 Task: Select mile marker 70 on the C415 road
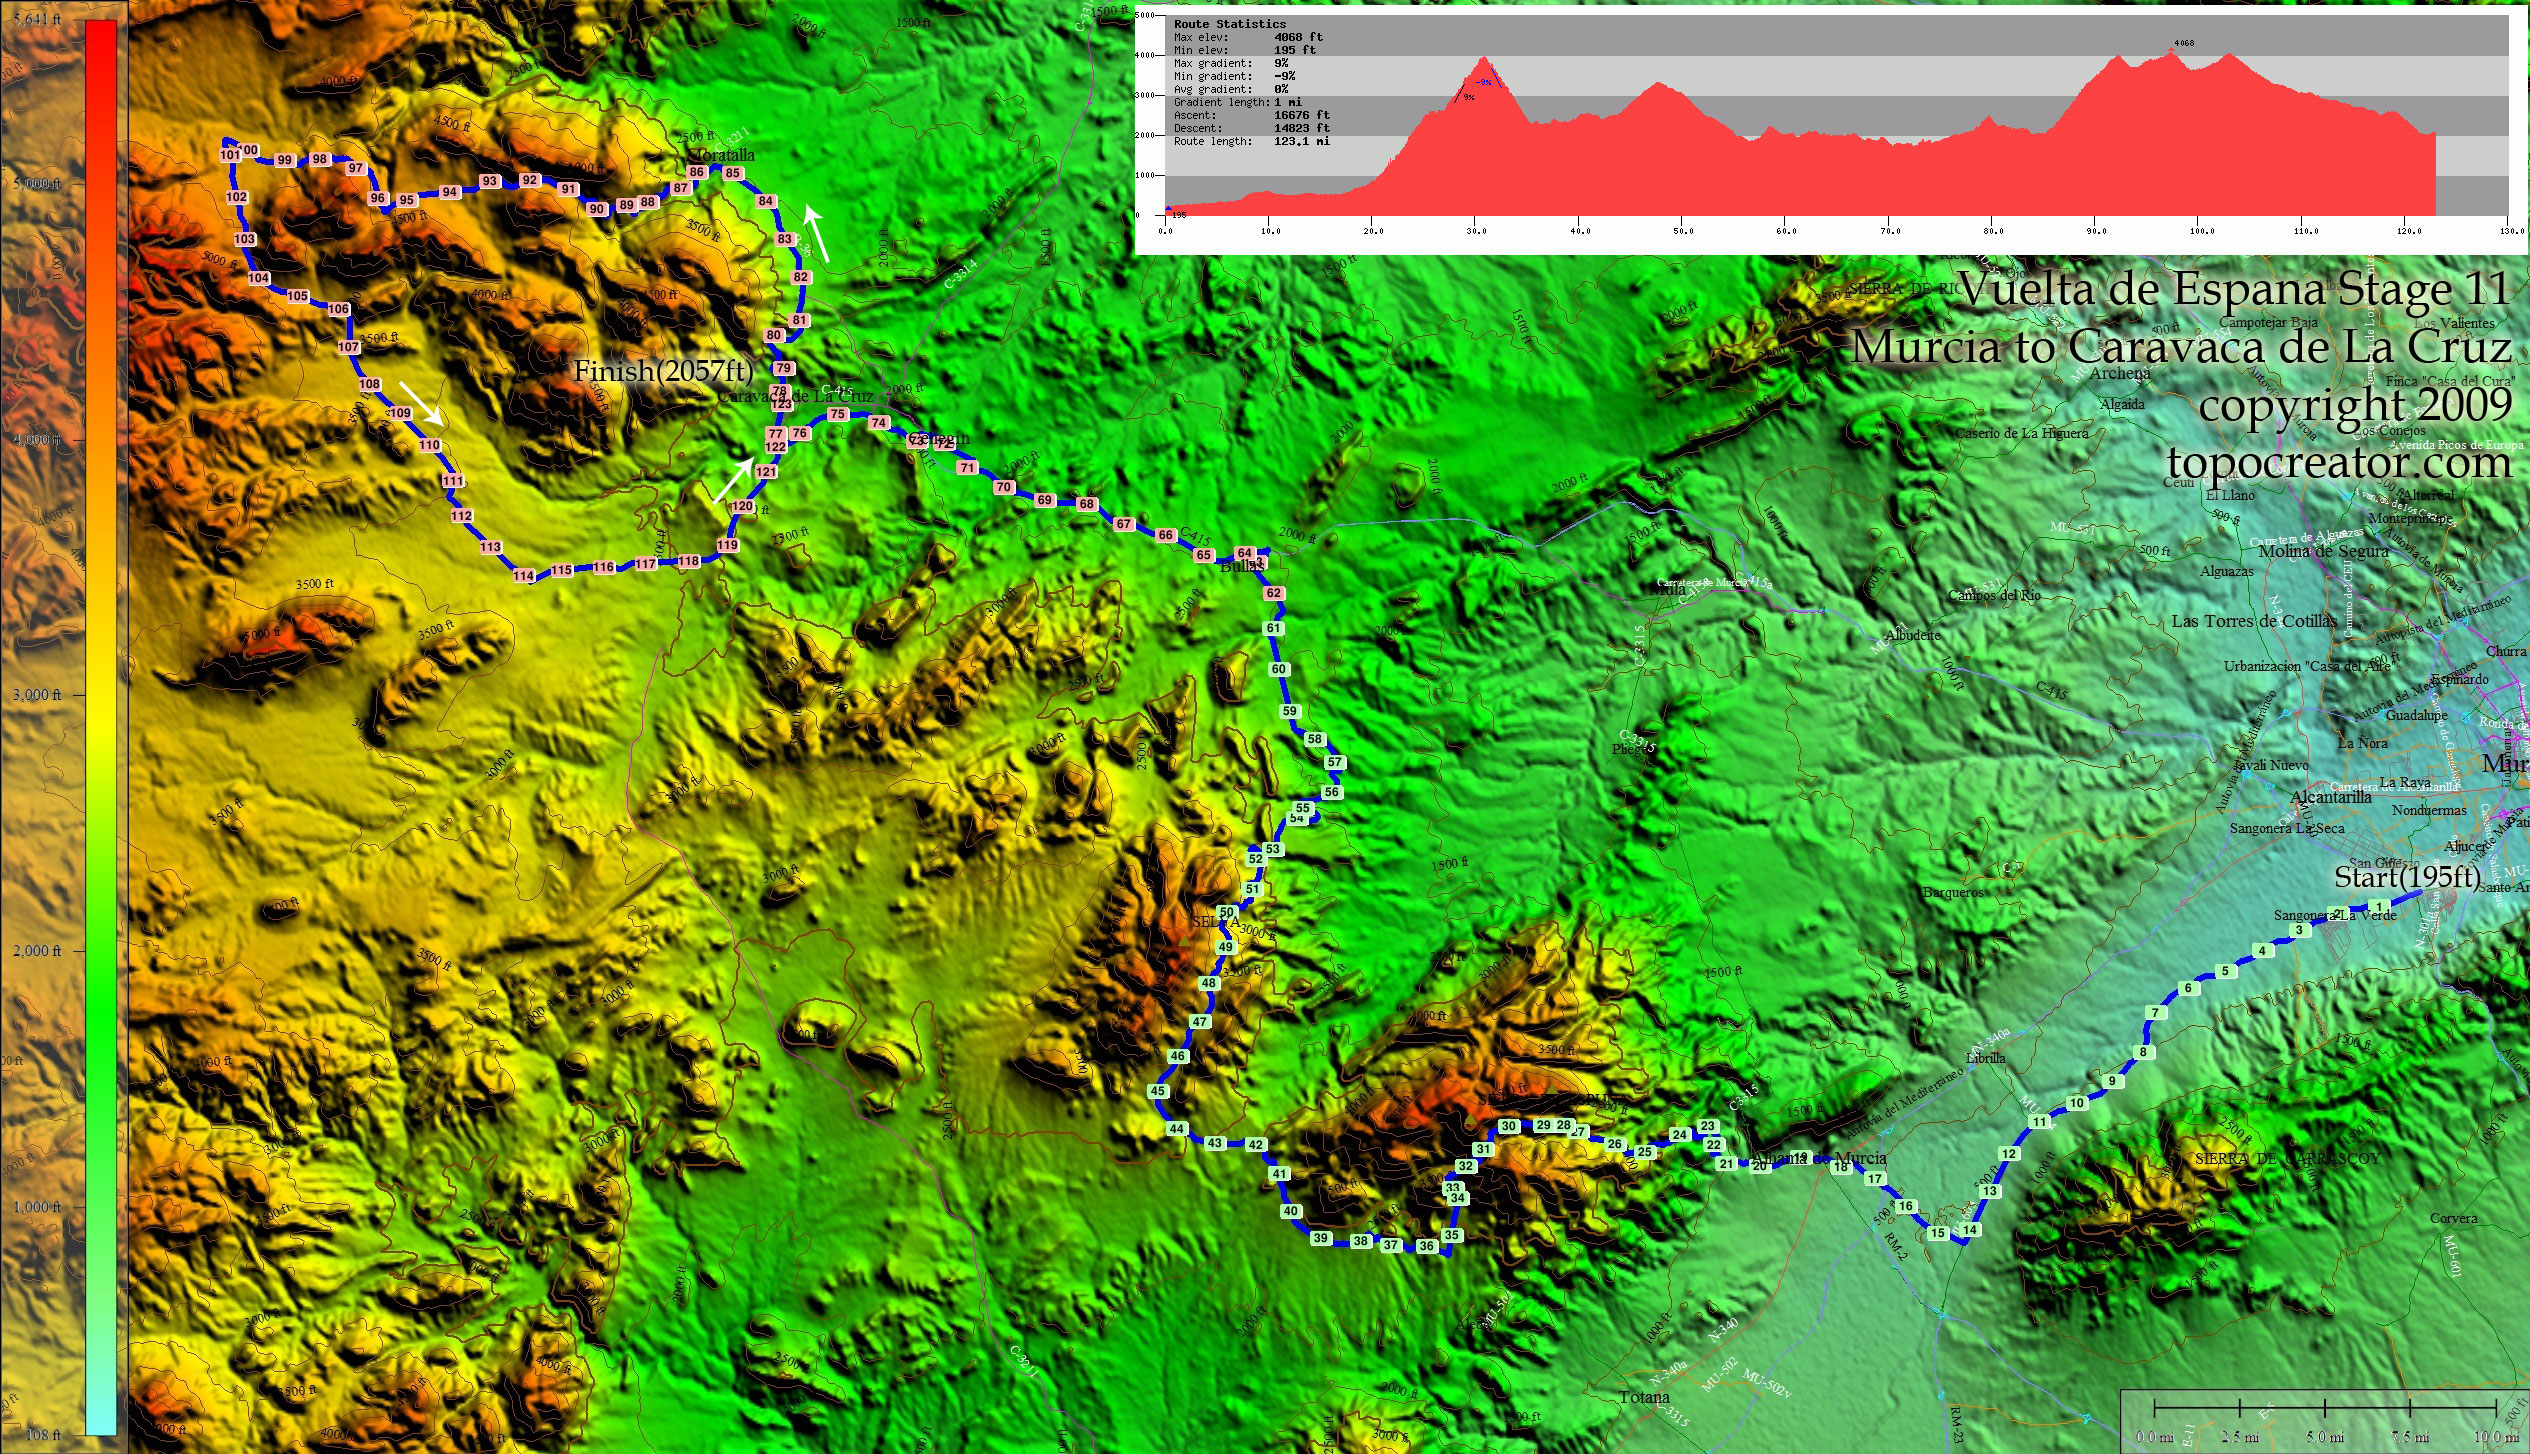(x=1004, y=487)
